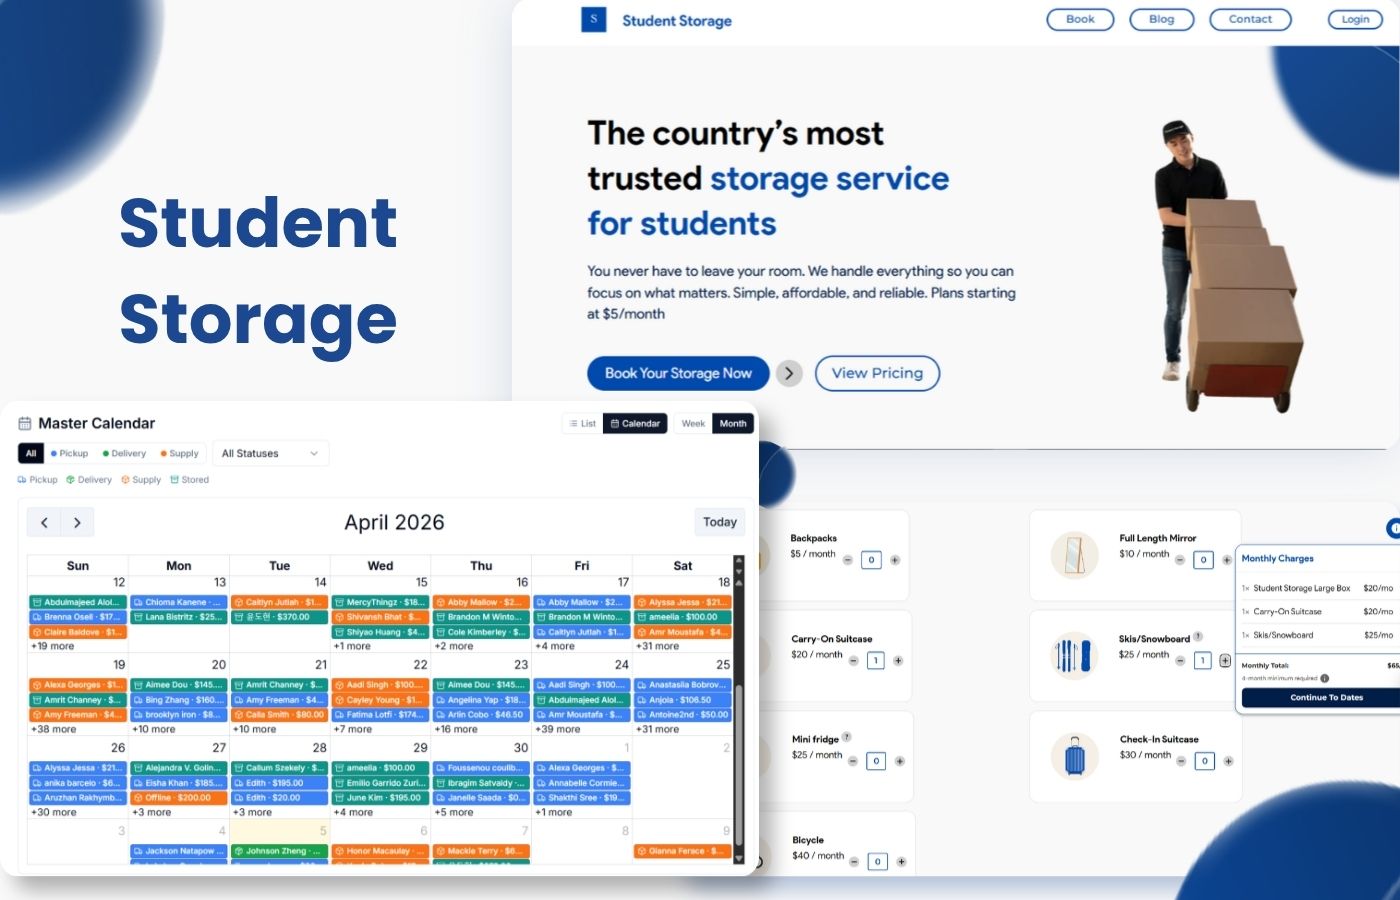Filter calendar by Delivery type
The image size is (1400, 900).
pyautogui.click(x=124, y=453)
